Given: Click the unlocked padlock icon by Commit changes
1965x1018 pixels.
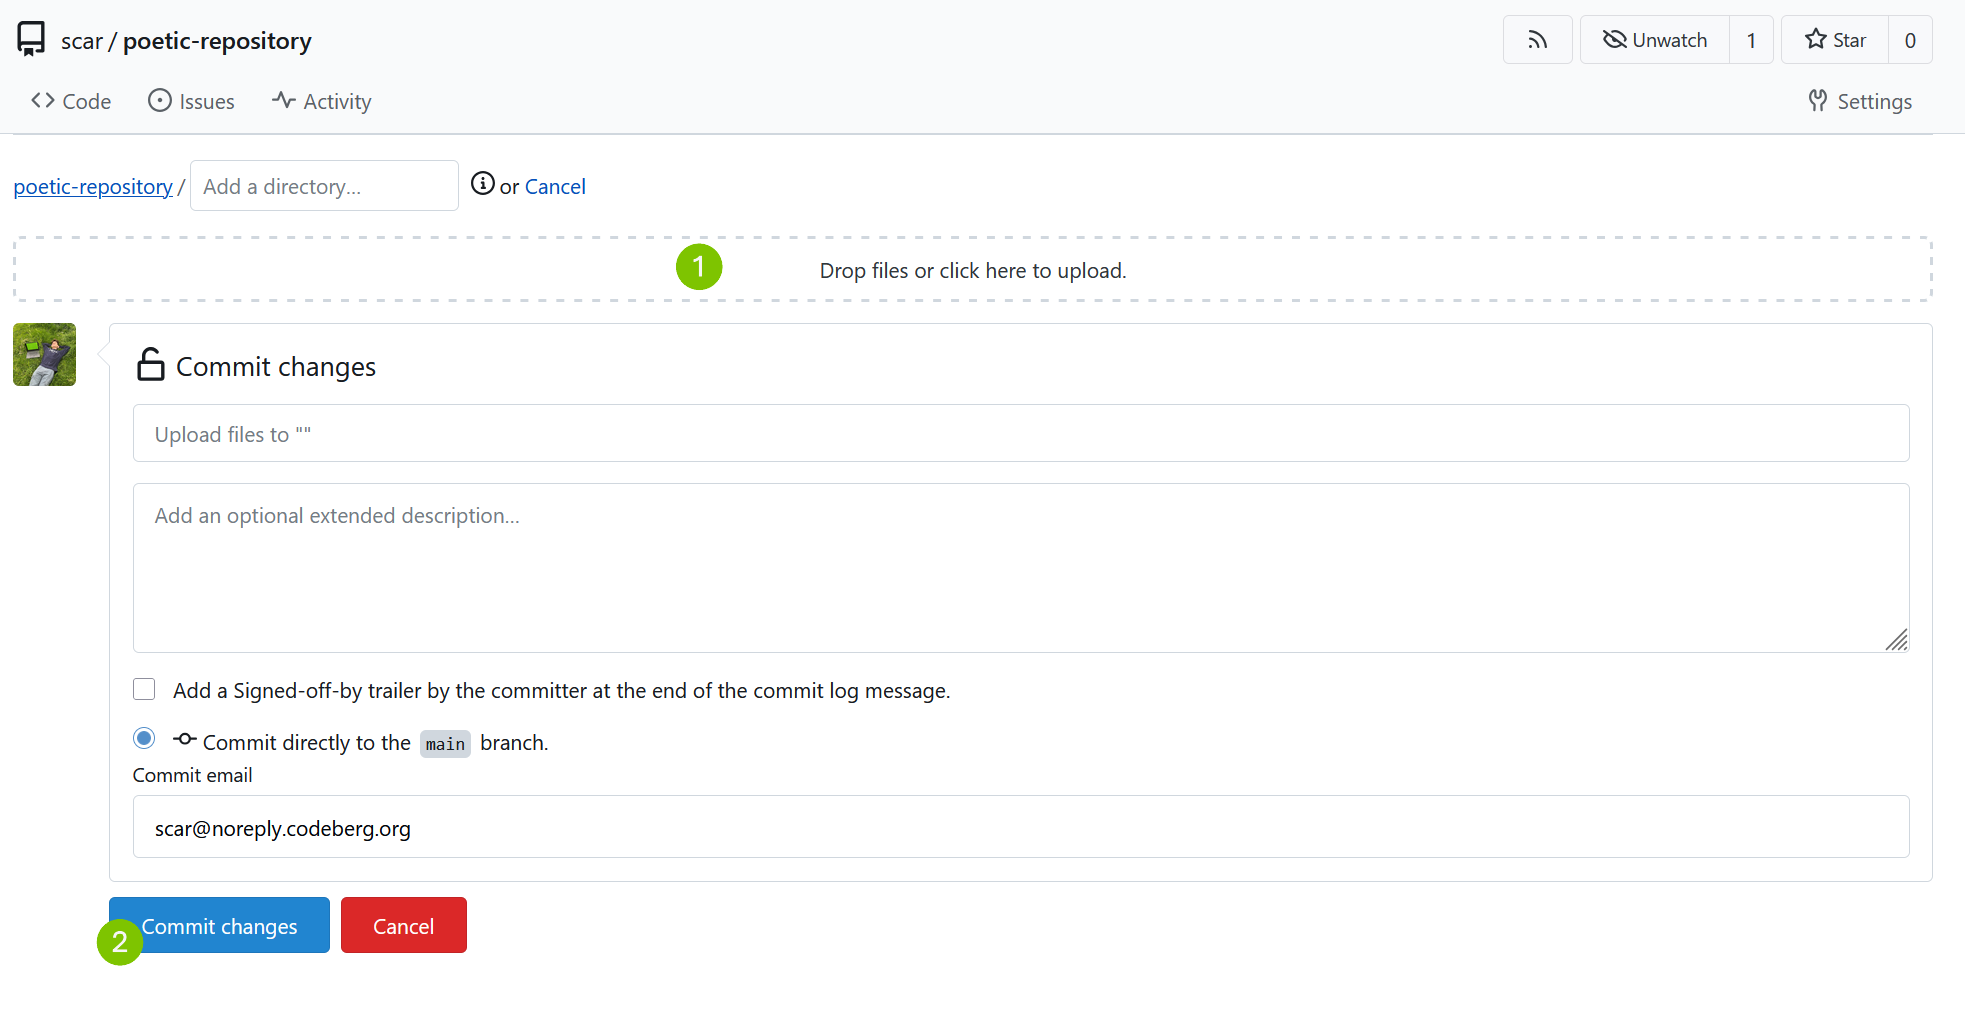Looking at the screenshot, I should pos(150,365).
